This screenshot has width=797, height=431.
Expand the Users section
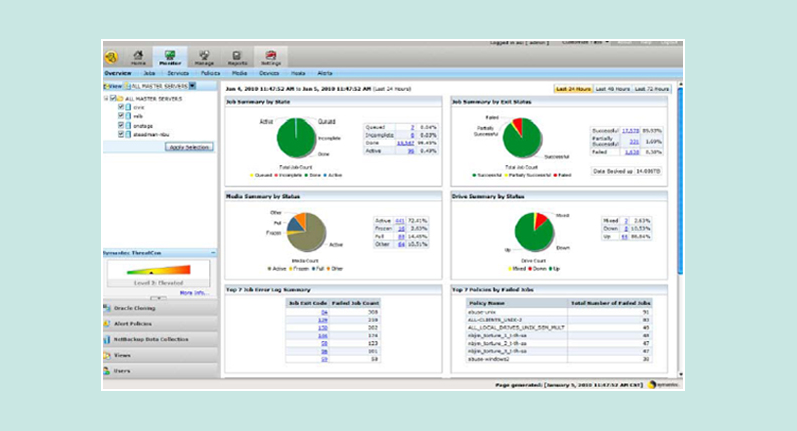160,371
